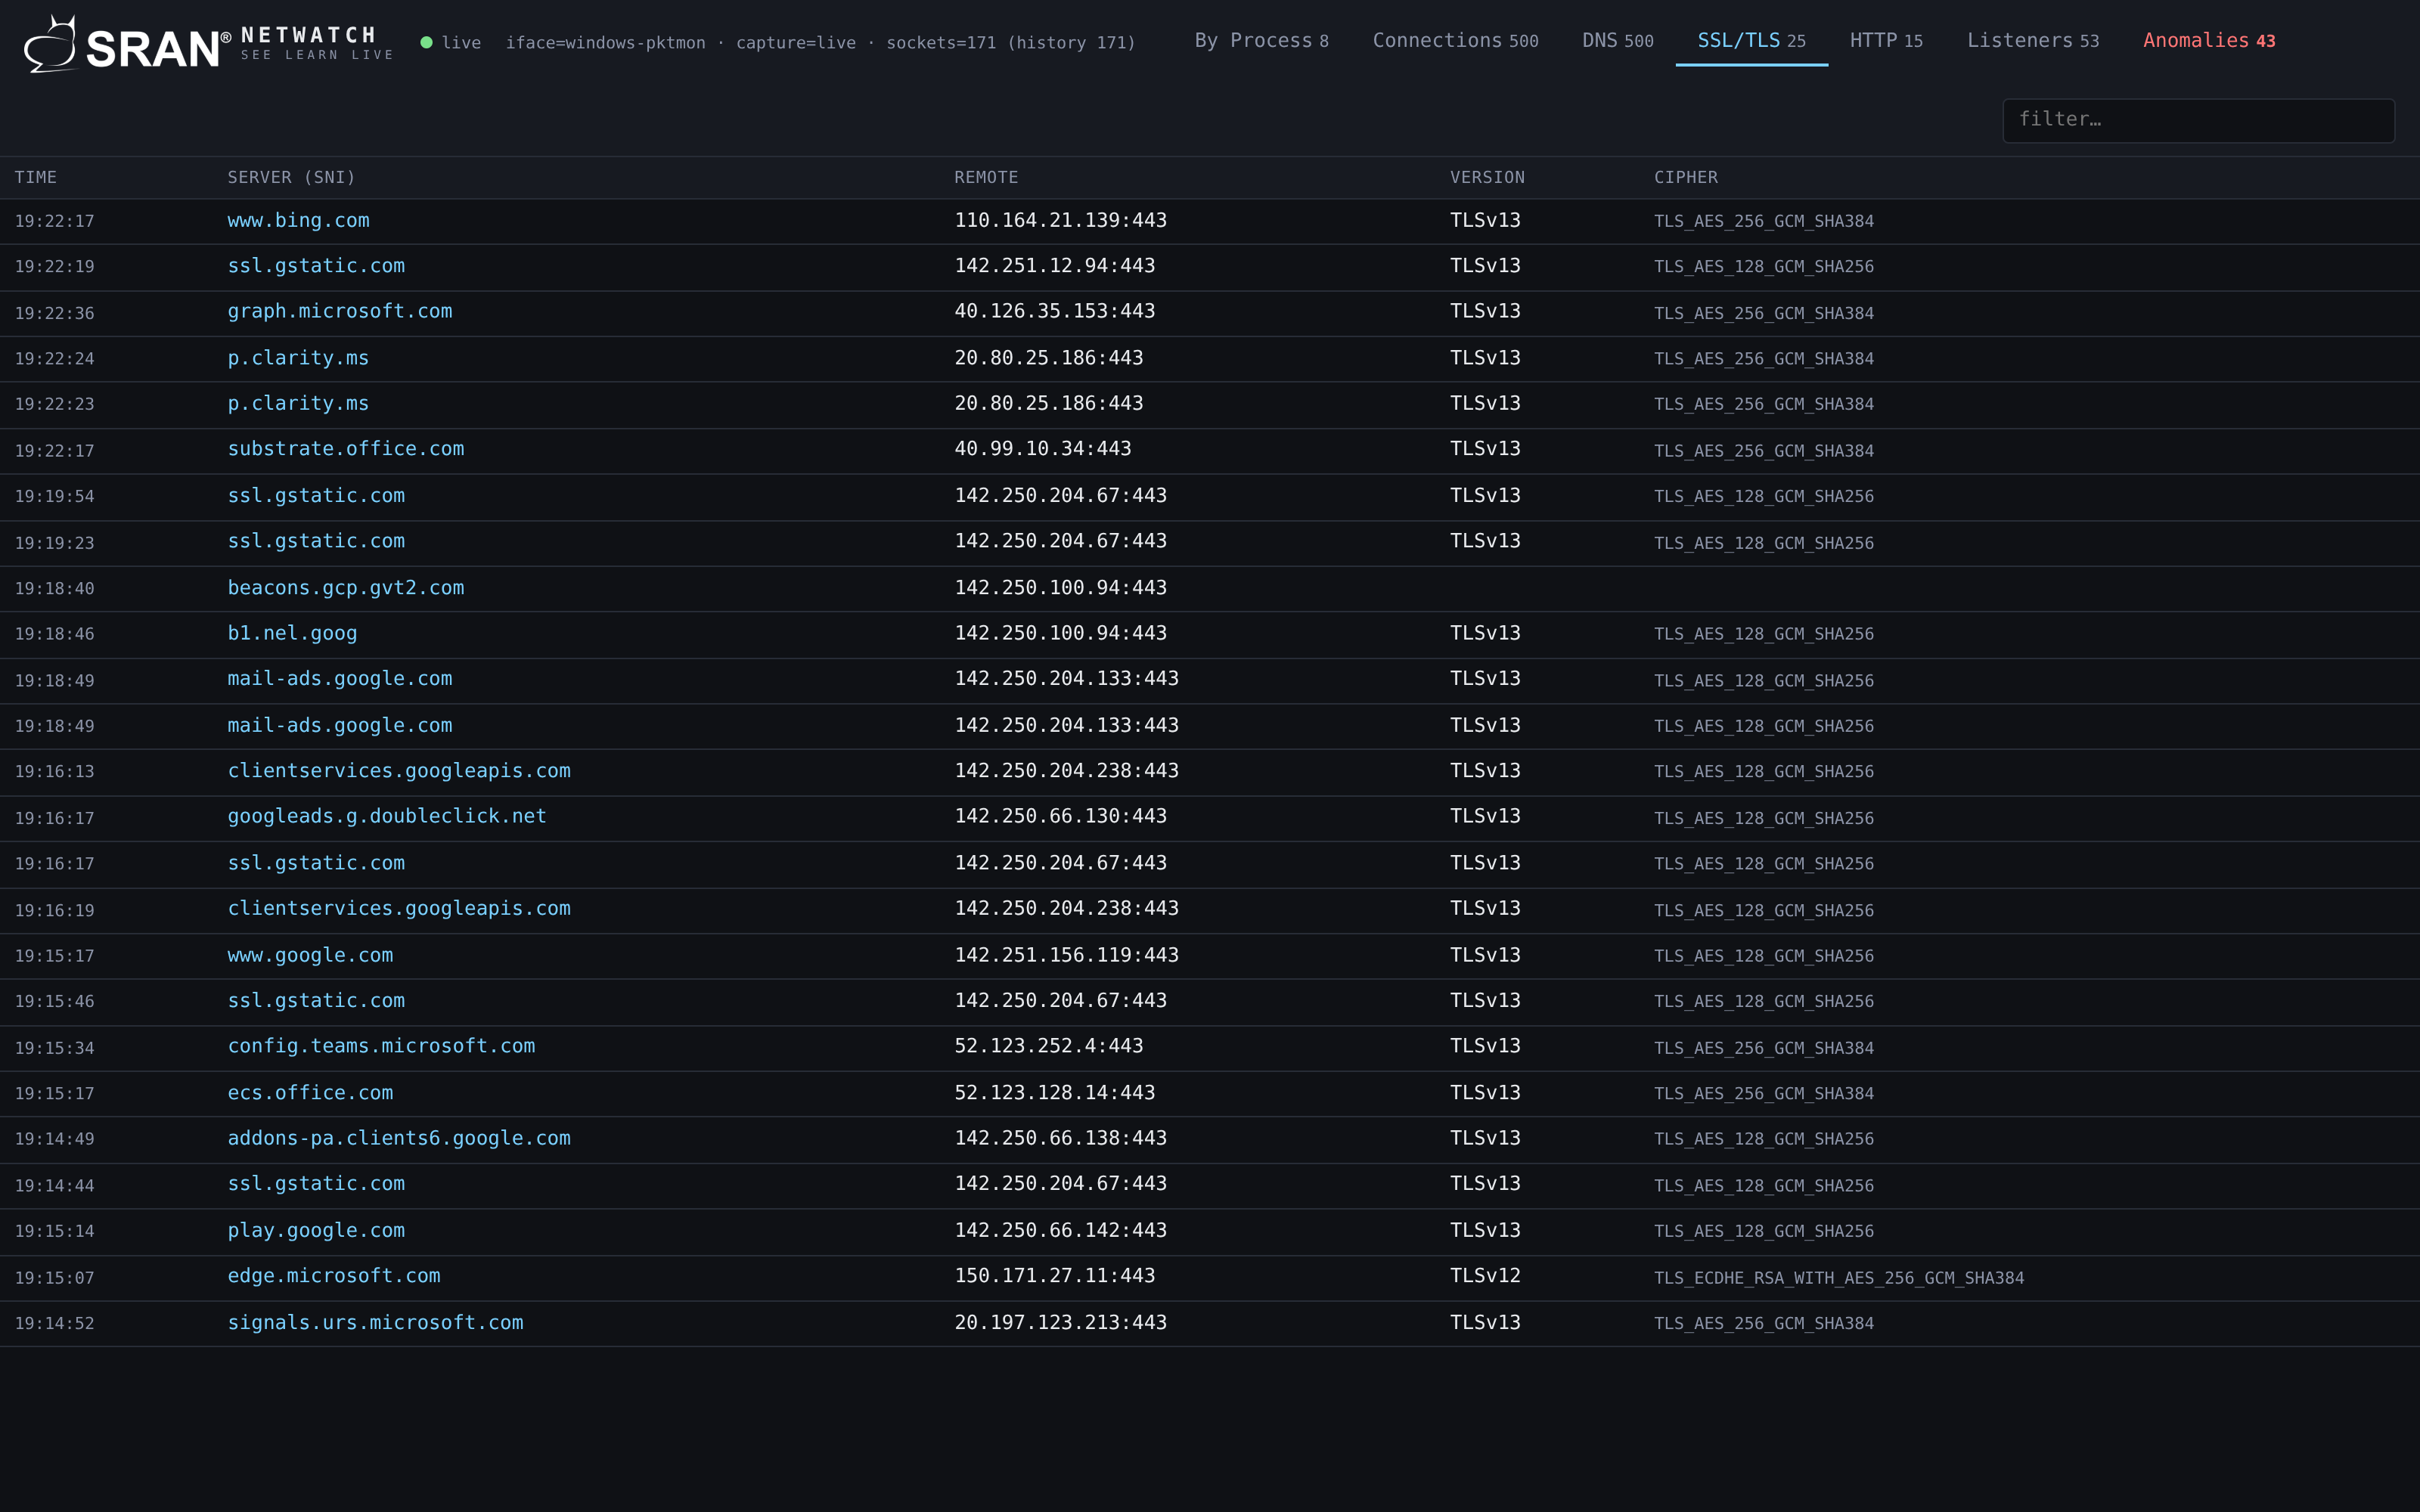The image size is (2420, 1512).
Task: Open the googleads.g.doubleclick.net link
Action: pyautogui.click(x=387, y=817)
